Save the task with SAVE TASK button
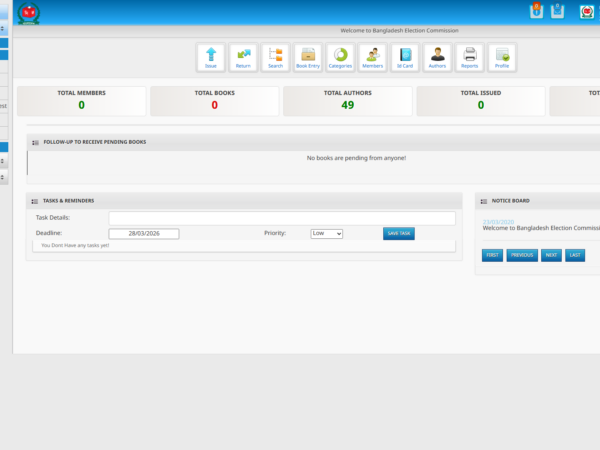Image resolution: width=600 pixels, height=450 pixels. [x=399, y=233]
